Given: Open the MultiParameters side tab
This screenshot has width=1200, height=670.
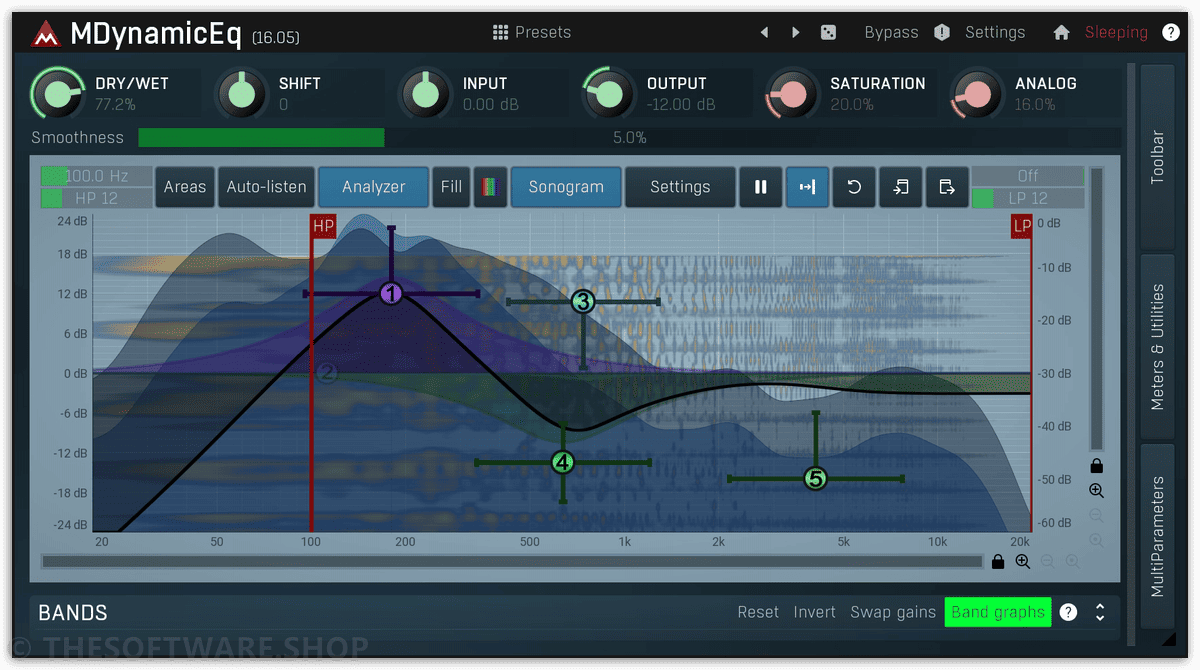Looking at the screenshot, I should point(1158,536).
